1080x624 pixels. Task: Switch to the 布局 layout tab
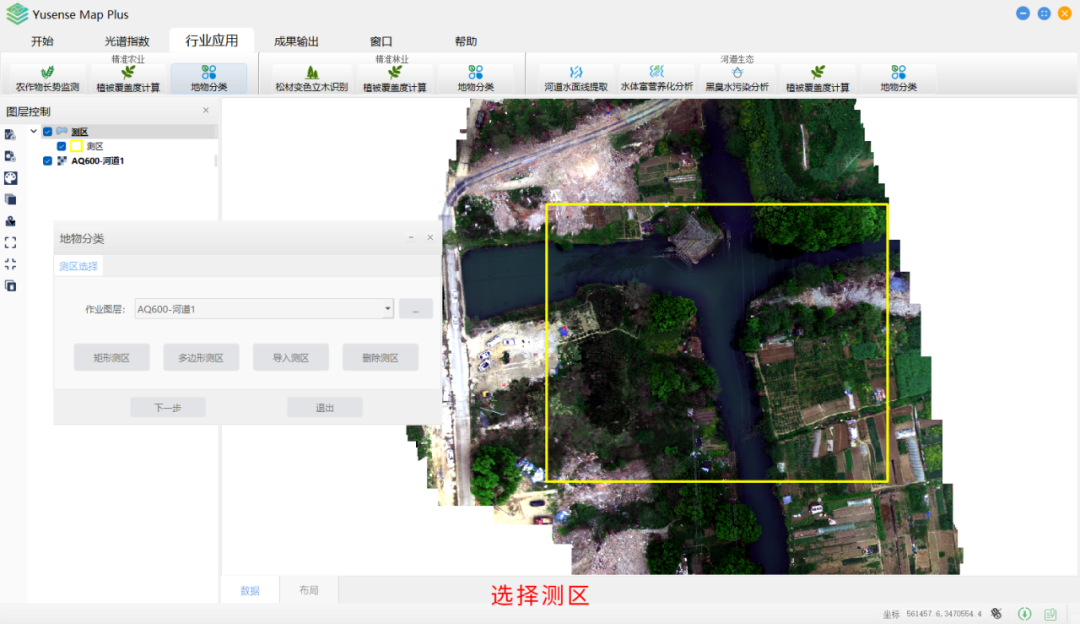pyautogui.click(x=308, y=590)
